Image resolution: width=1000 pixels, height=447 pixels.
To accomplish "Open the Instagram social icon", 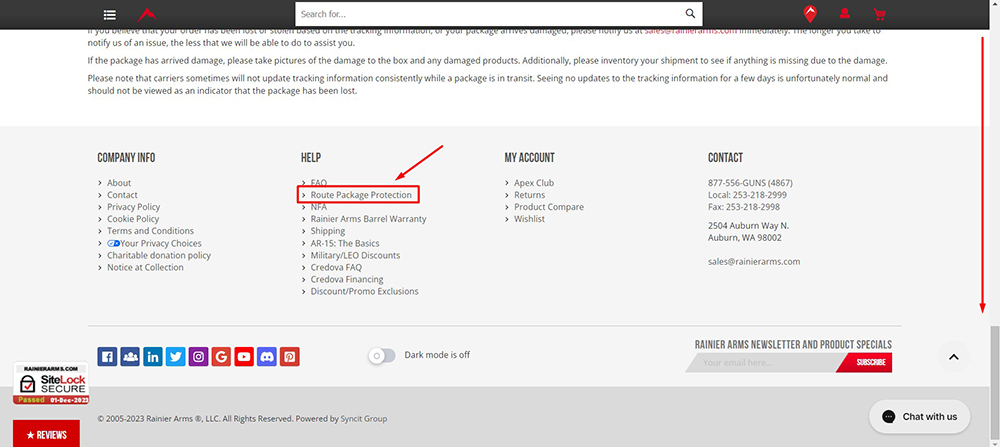I will pos(199,356).
